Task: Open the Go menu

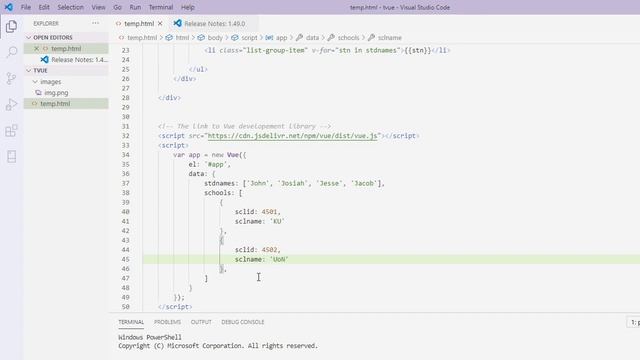Action: click(x=118, y=7)
